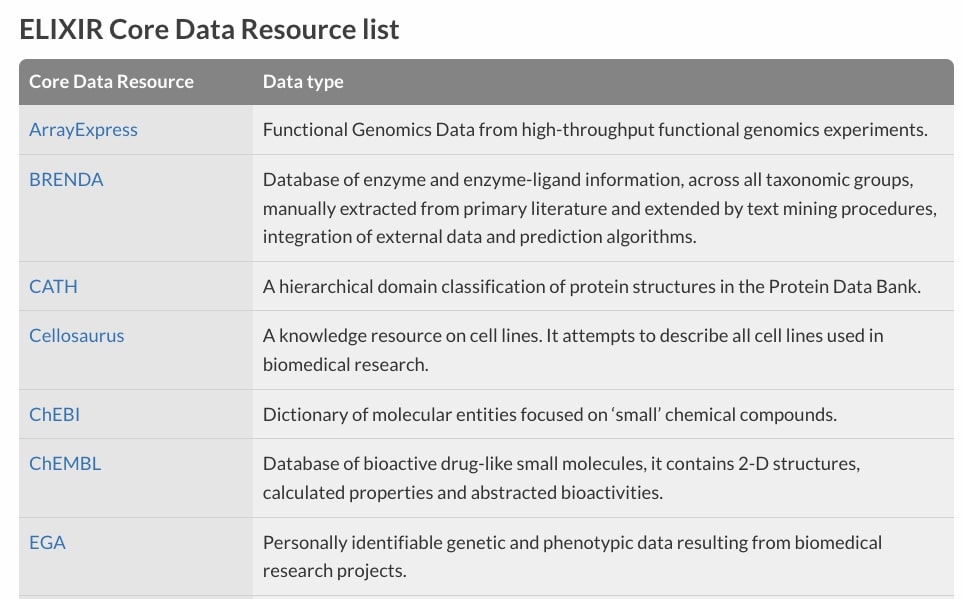Click the 'integration of external data' line
The width and height of the screenshot is (965, 599).
tap(479, 238)
